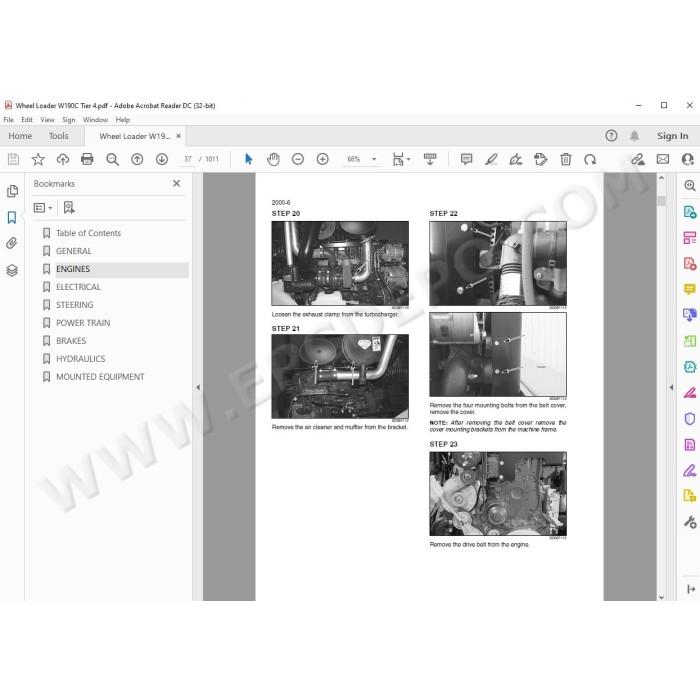Open the Edit menu
Viewport: 700px width, 700px height.
pos(27,120)
